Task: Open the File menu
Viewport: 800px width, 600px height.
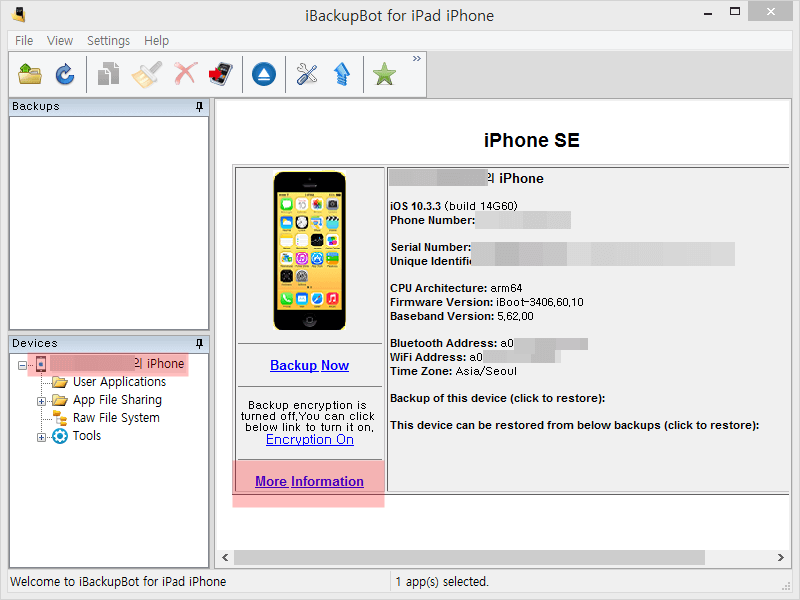Action: (x=24, y=41)
